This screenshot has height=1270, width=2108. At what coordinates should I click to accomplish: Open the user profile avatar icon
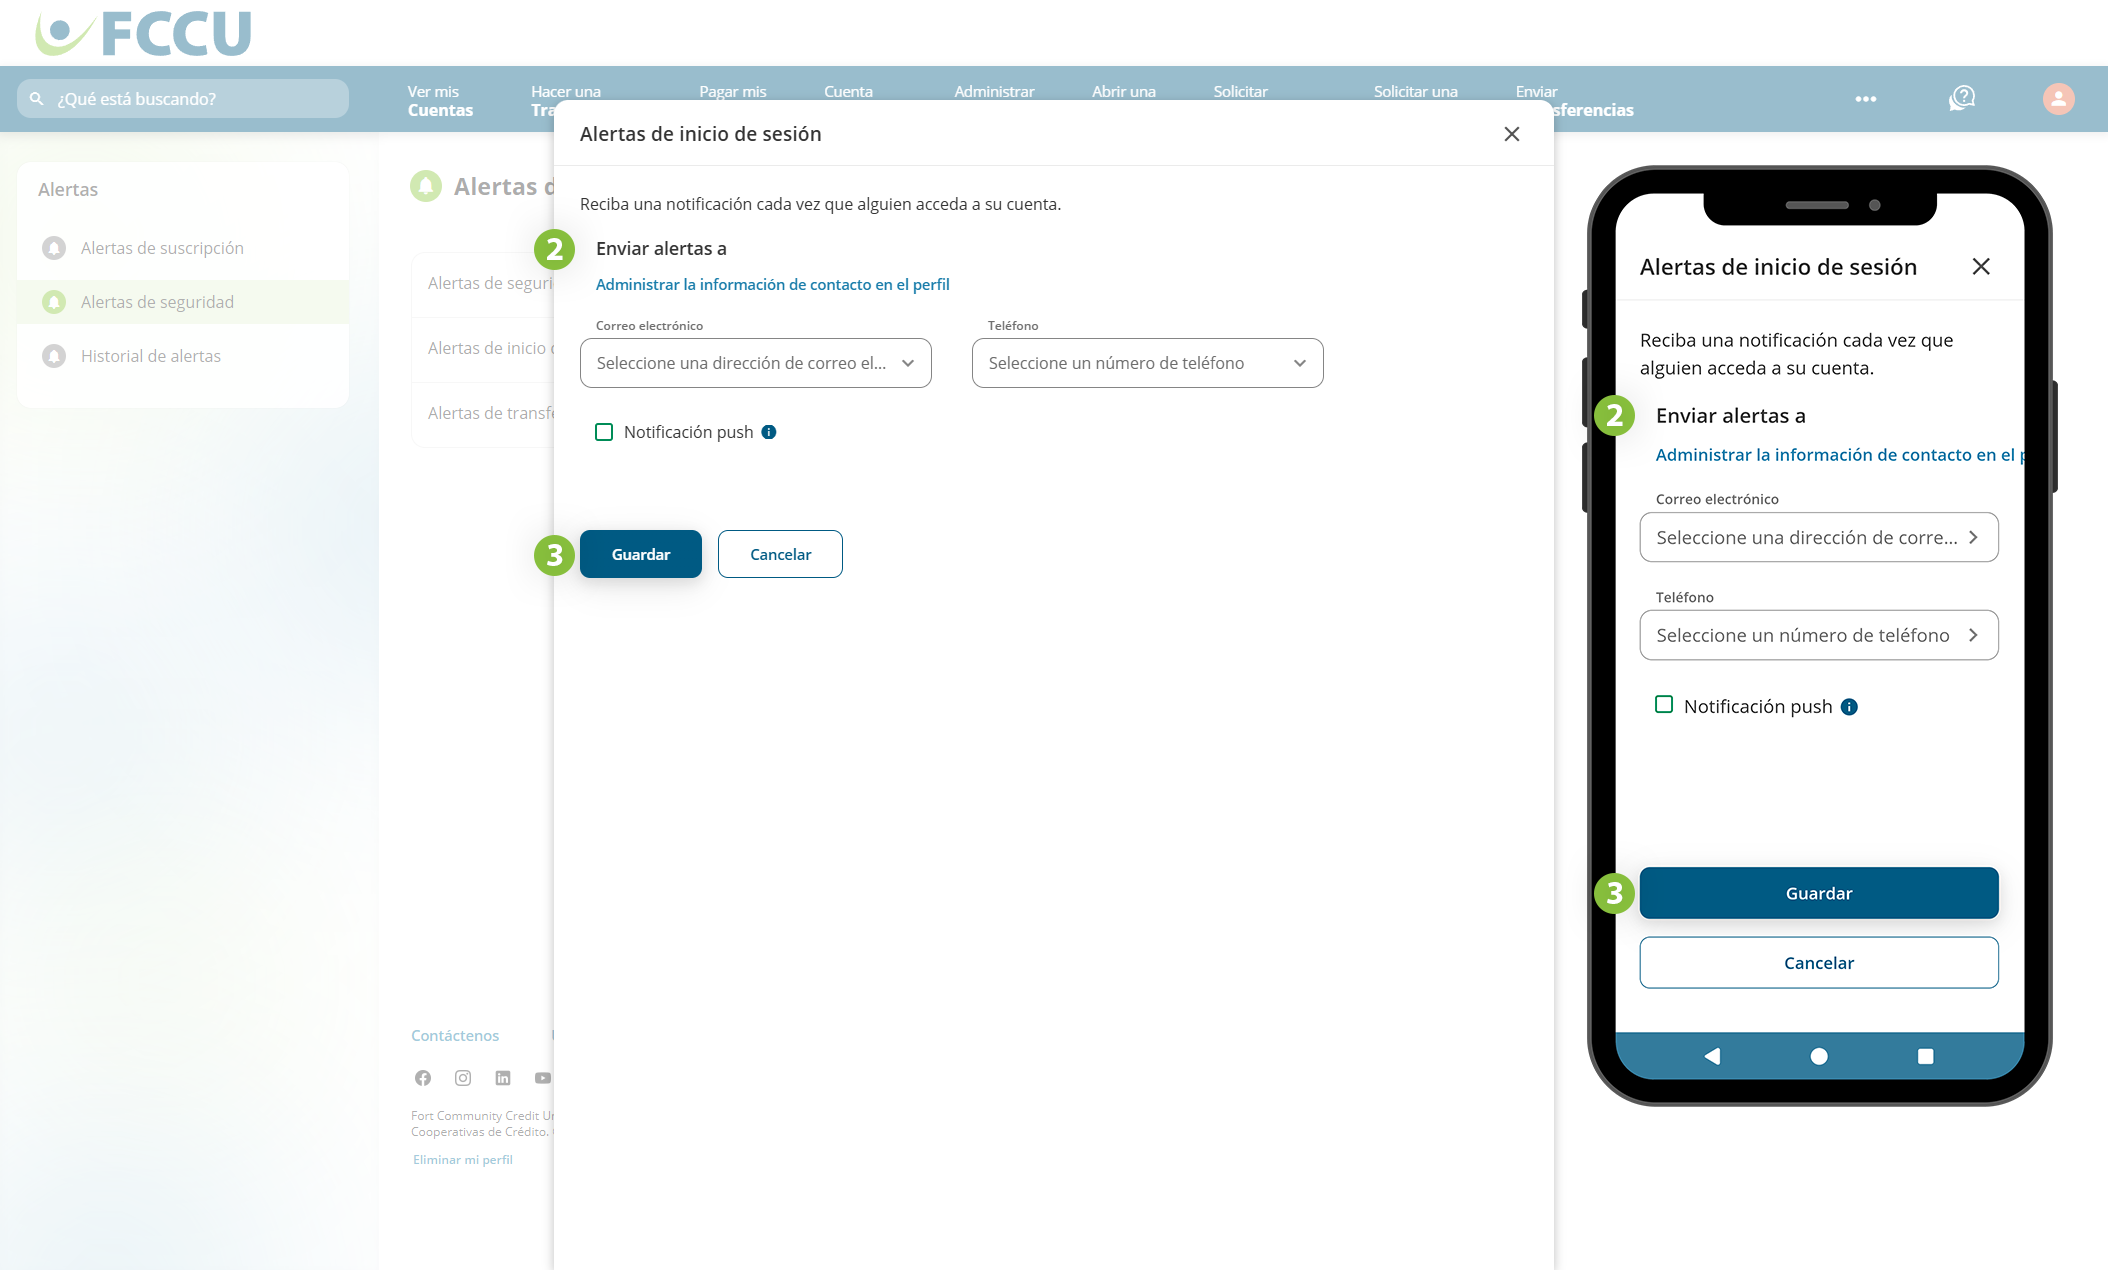[2058, 99]
